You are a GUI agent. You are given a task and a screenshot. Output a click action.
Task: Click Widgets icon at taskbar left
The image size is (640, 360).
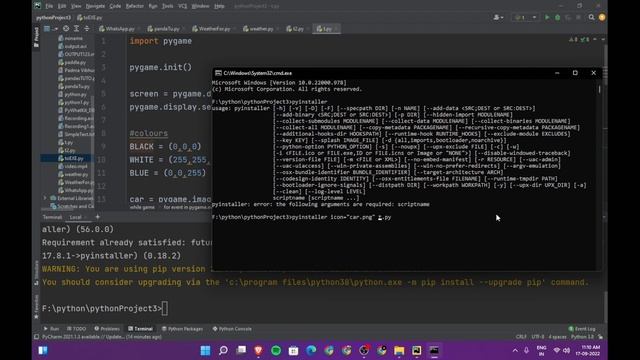(43, 351)
